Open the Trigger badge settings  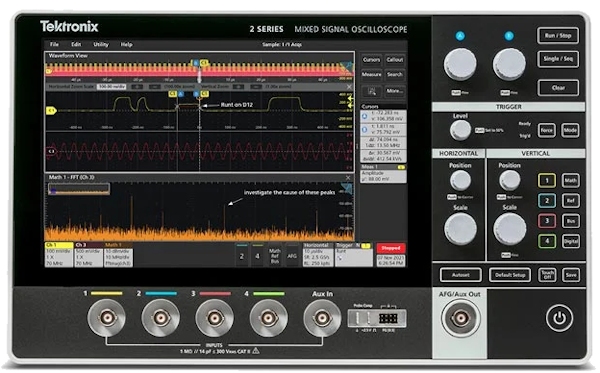(x=354, y=254)
